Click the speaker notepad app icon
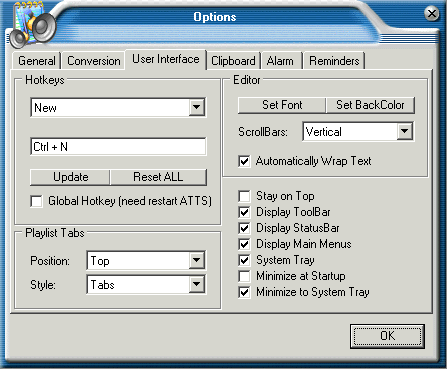447x369 pixels. [x=32, y=25]
